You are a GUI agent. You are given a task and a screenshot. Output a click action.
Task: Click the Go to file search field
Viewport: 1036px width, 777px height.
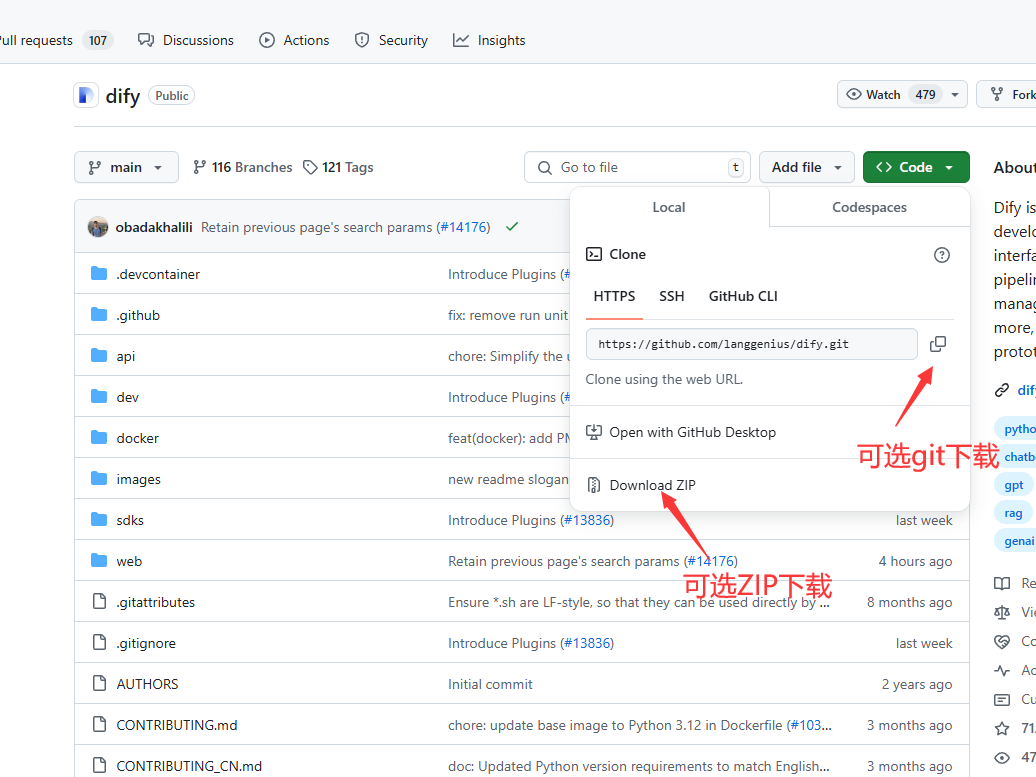pyautogui.click(x=637, y=167)
